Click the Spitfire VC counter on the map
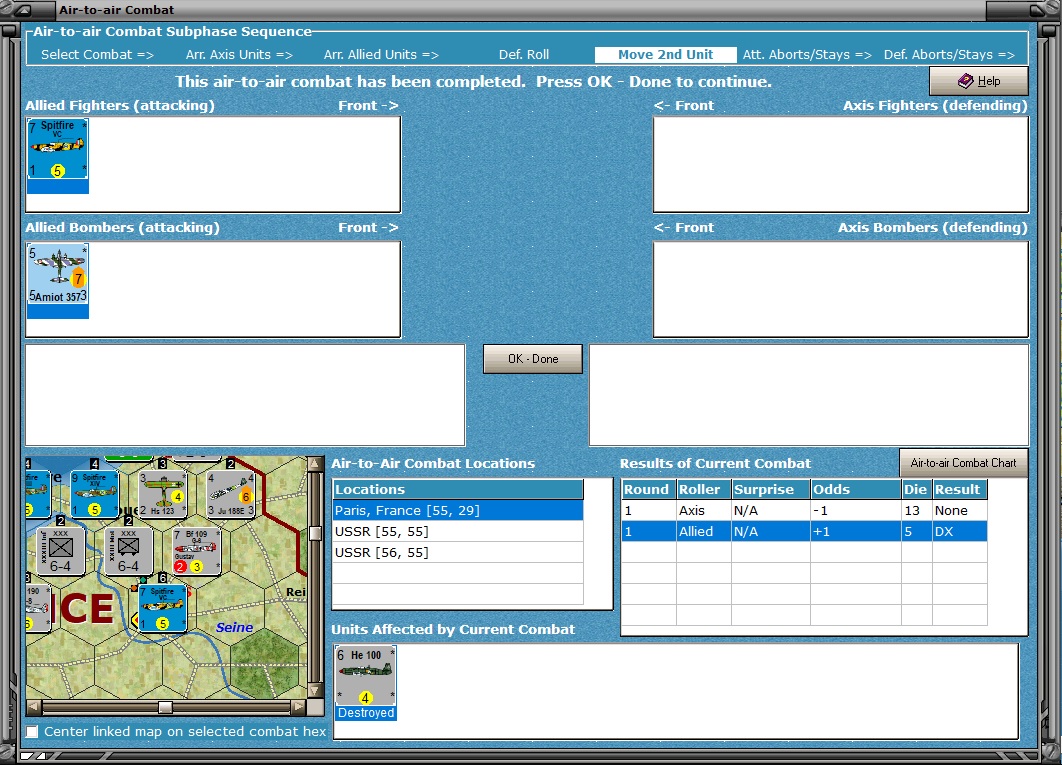Screen dimensions: 1062x765 point(163,608)
